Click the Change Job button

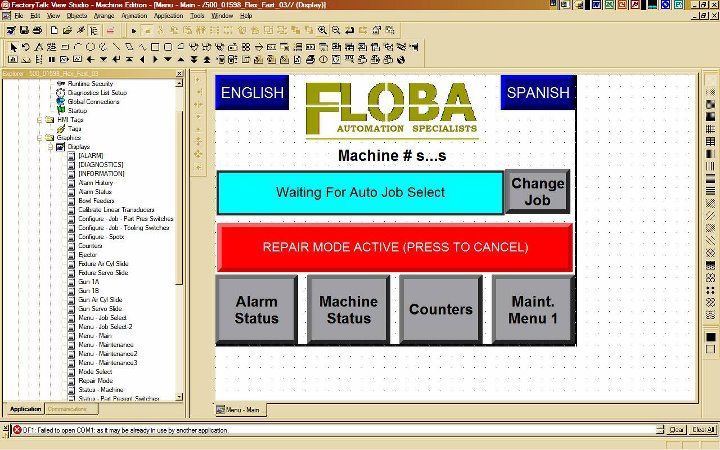pyautogui.click(x=537, y=191)
